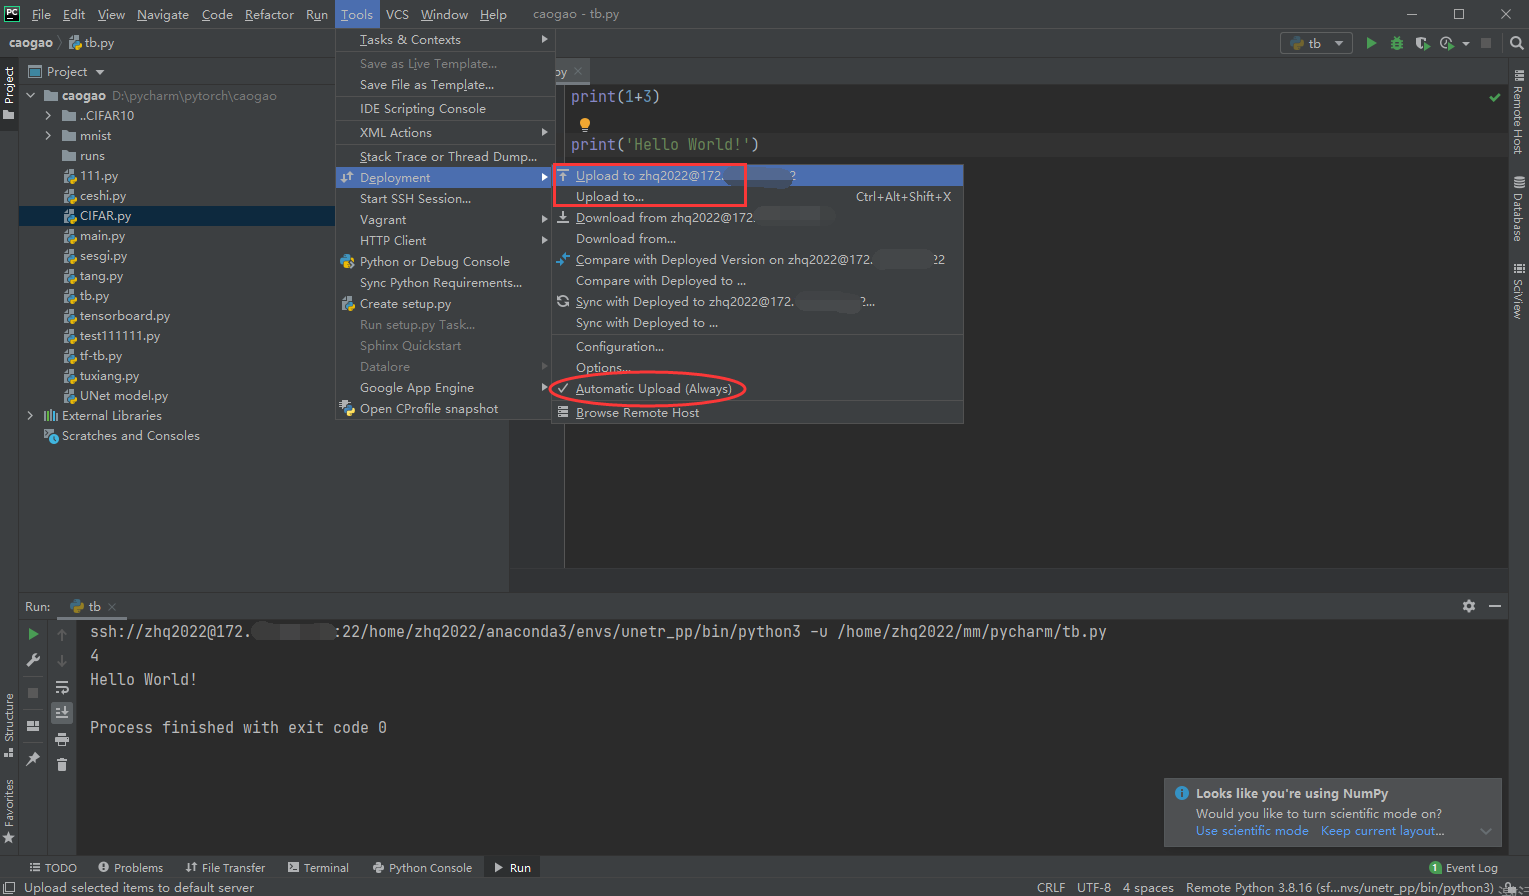Image resolution: width=1529 pixels, height=896 pixels.
Task: Clear Run console with trash icon
Action: pos(62,765)
